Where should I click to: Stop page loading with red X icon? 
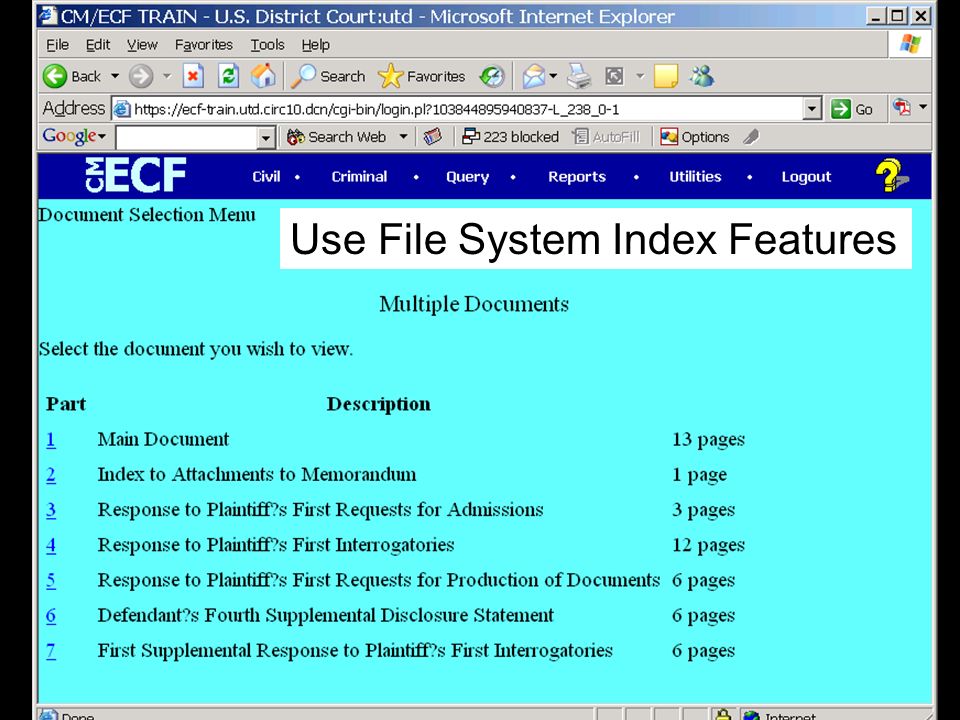pyautogui.click(x=193, y=77)
